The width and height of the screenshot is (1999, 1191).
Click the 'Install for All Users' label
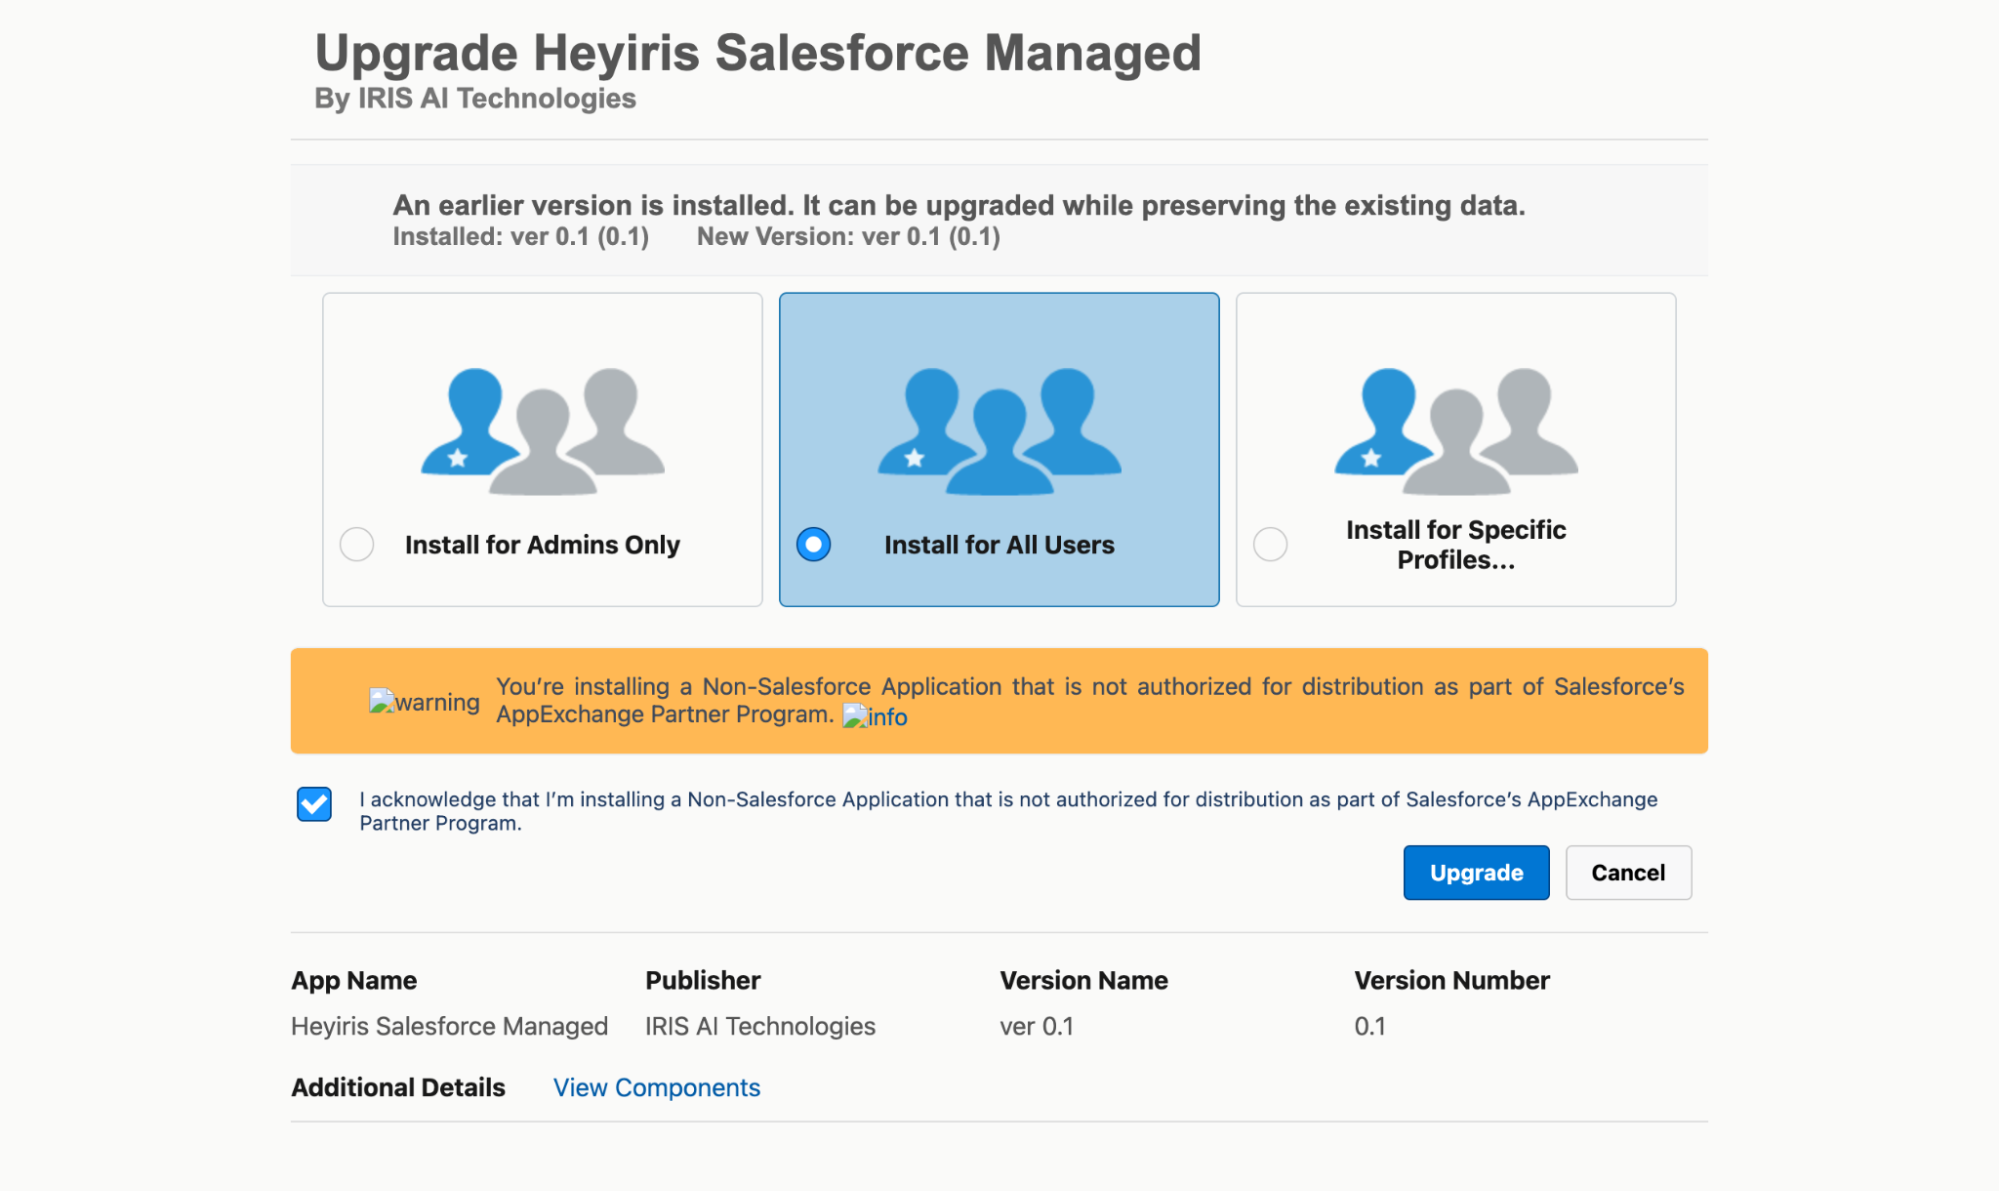coord(999,544)
